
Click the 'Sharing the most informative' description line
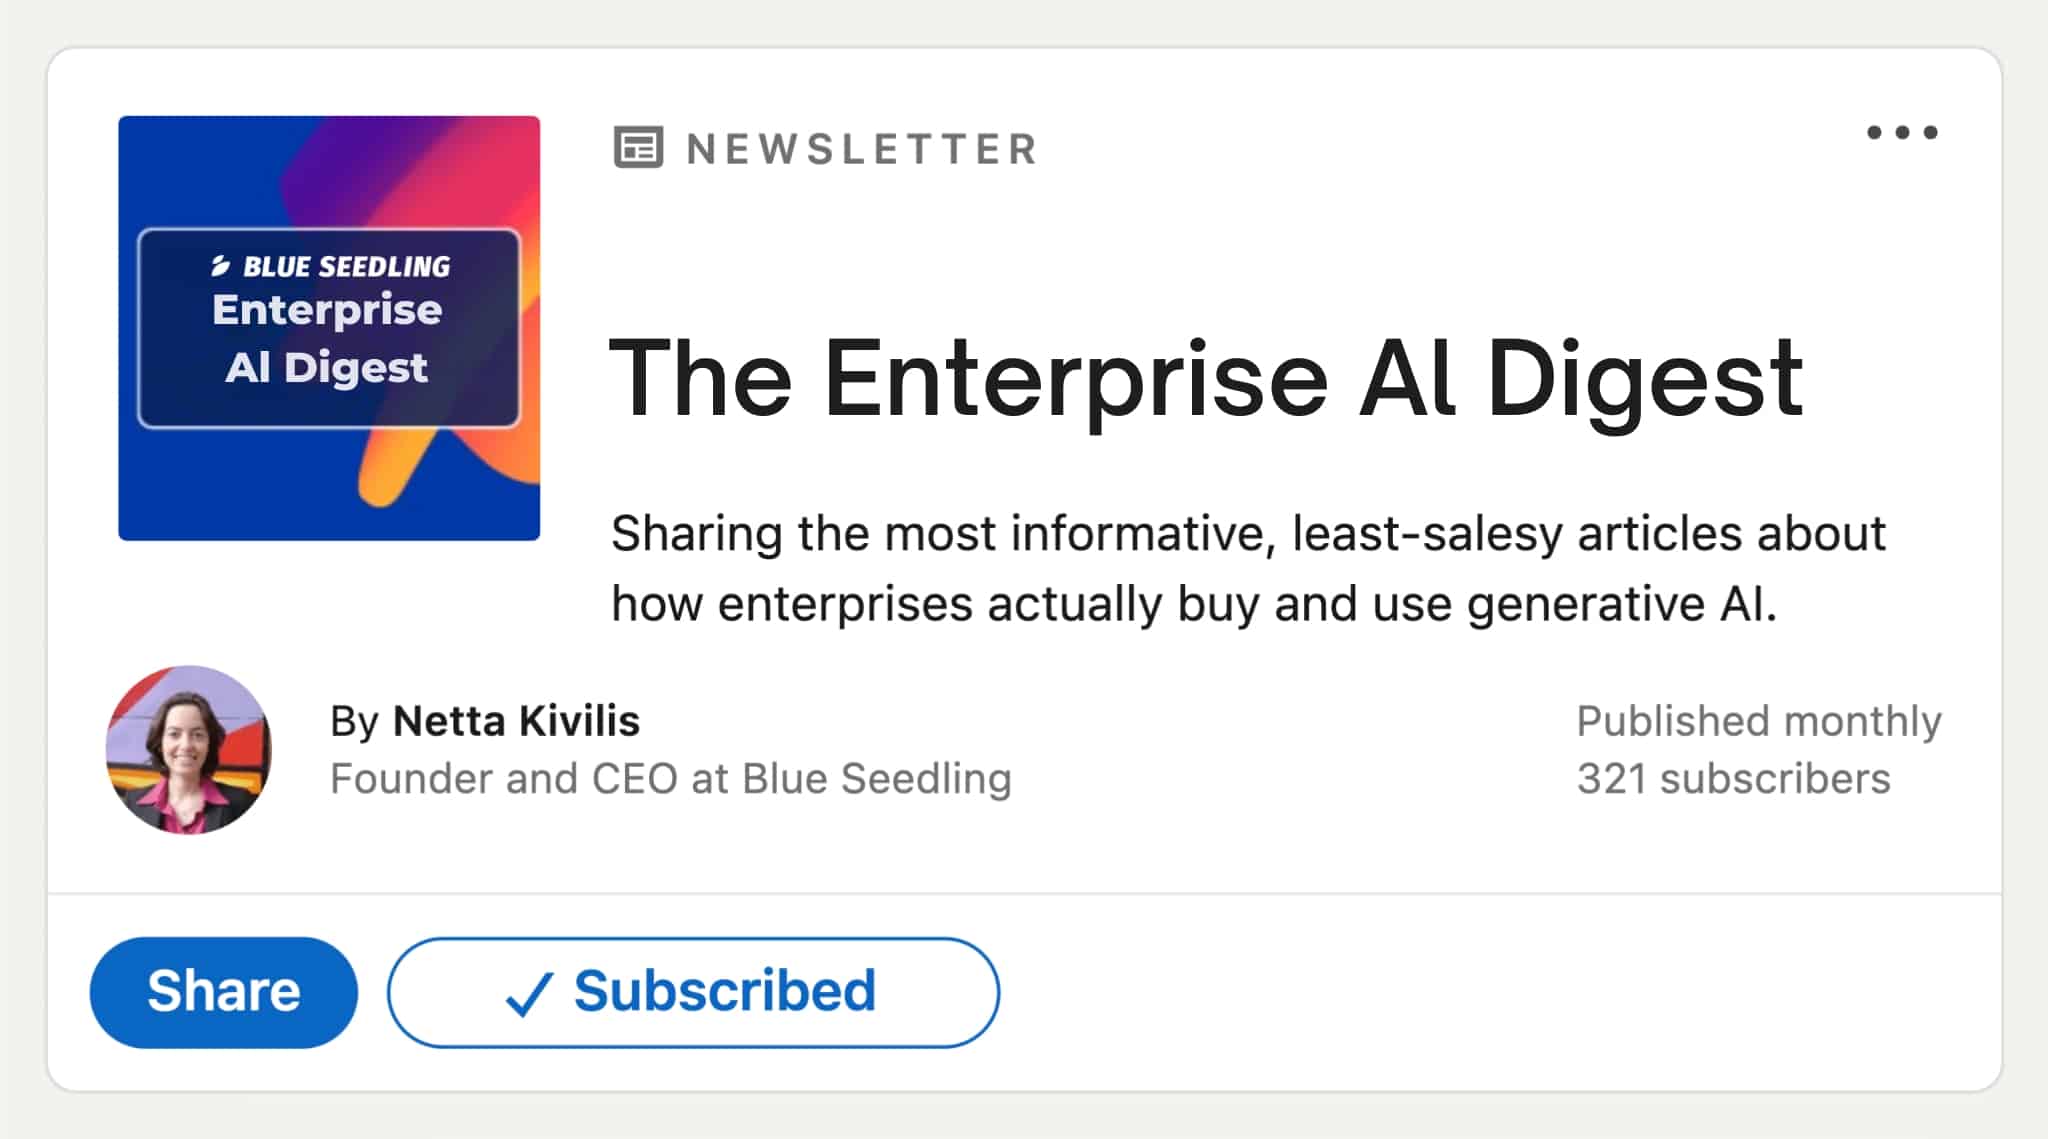click(x=1248, y=533)
